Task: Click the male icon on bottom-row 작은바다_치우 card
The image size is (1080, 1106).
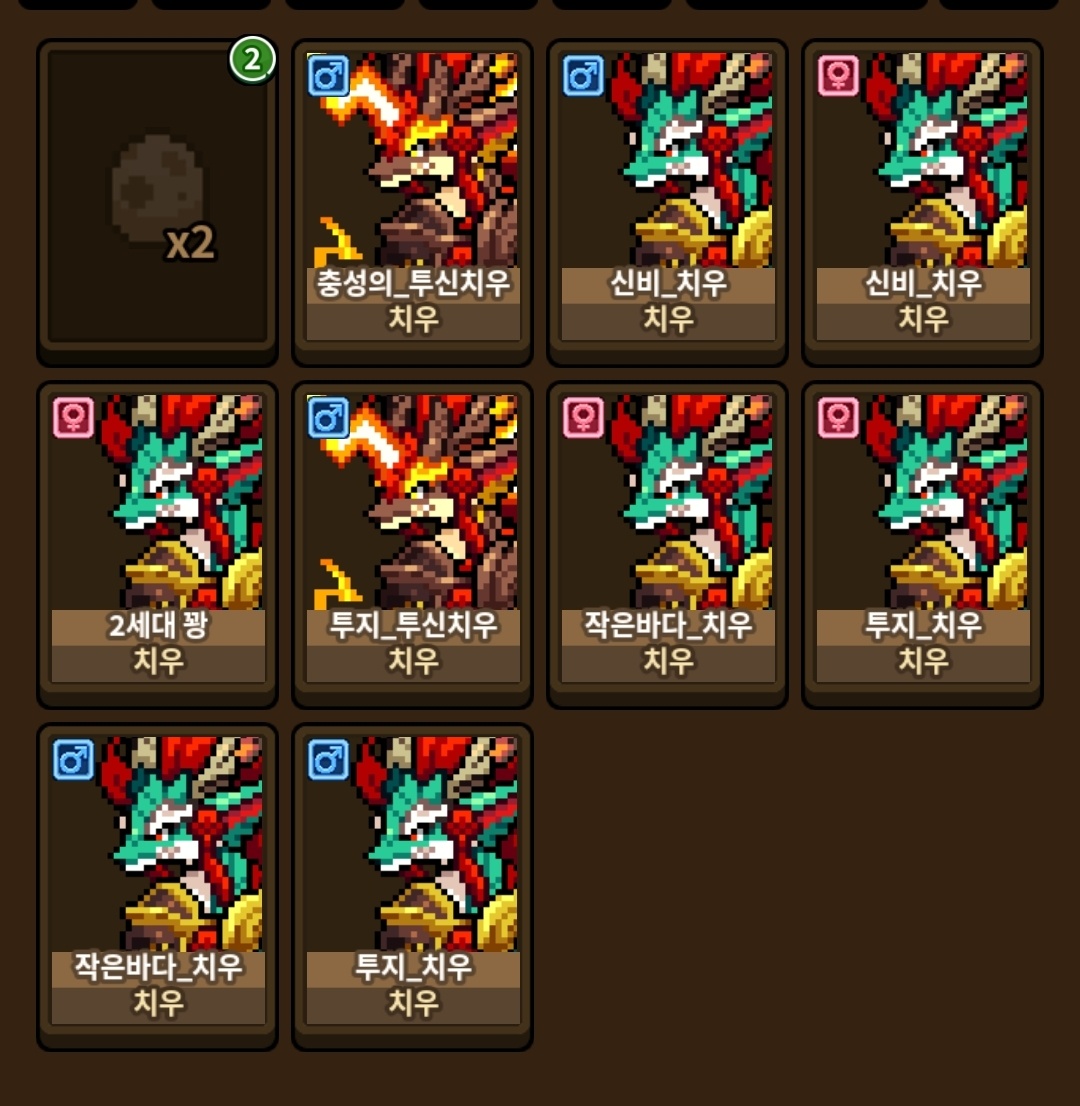Action: pos(73,759)
